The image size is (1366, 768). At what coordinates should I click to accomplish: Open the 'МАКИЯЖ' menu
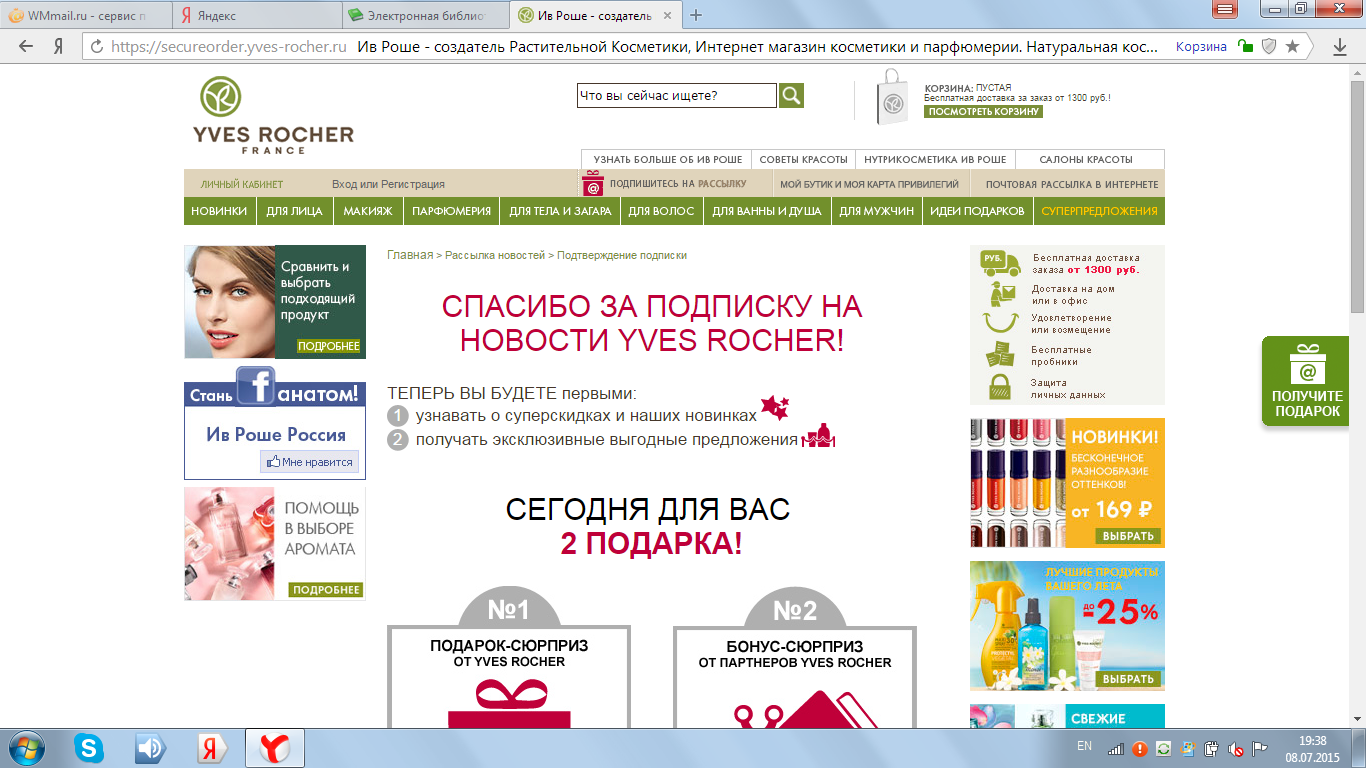click(x=367, y=211)
